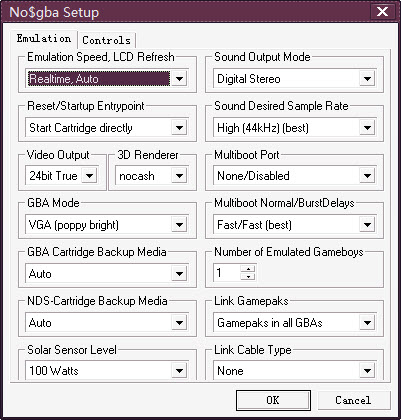Decrease the Number of Emulated Gameboys
401x420 pixels.
pos(248,277)
